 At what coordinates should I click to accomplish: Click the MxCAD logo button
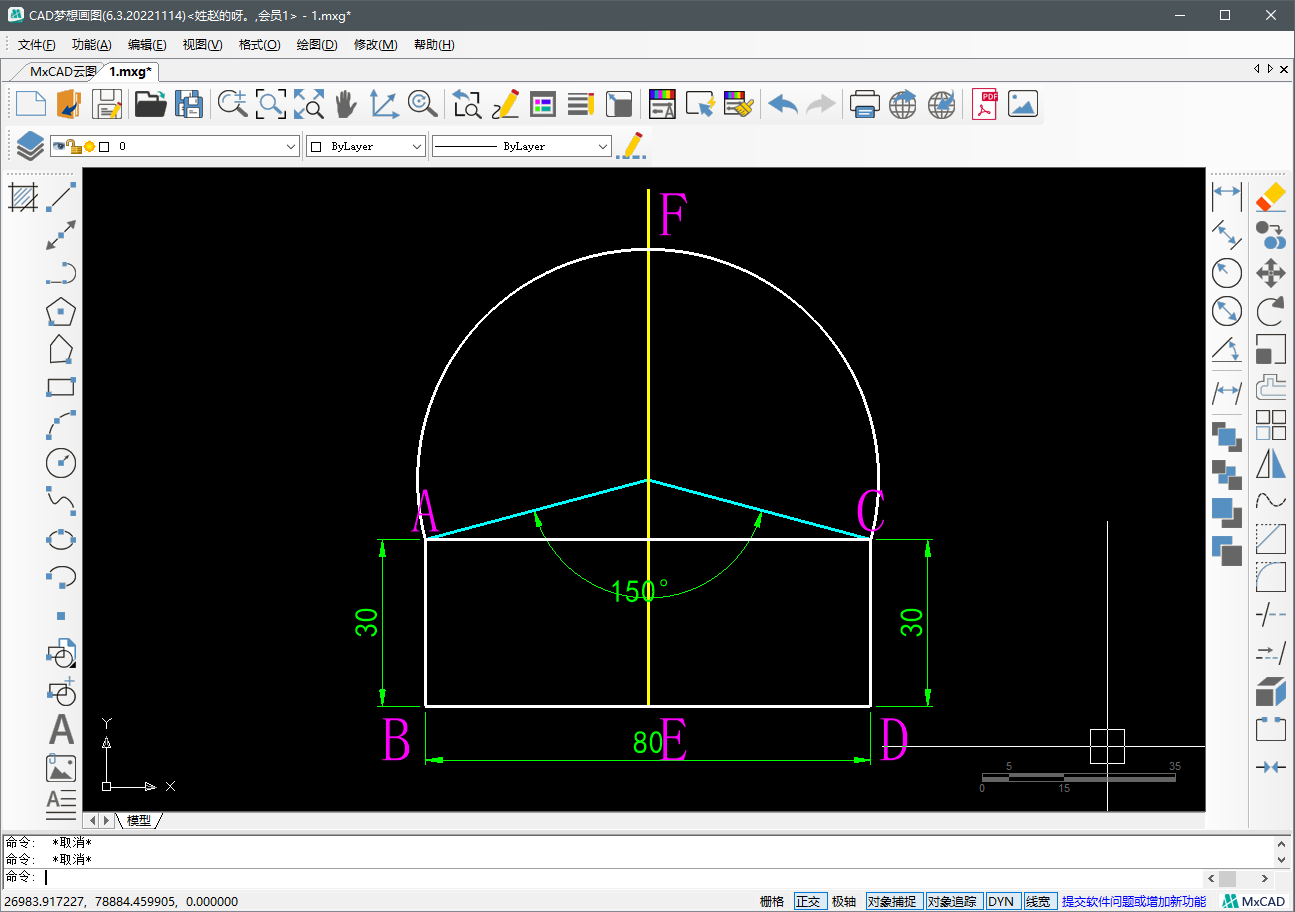pos(1254,901)
